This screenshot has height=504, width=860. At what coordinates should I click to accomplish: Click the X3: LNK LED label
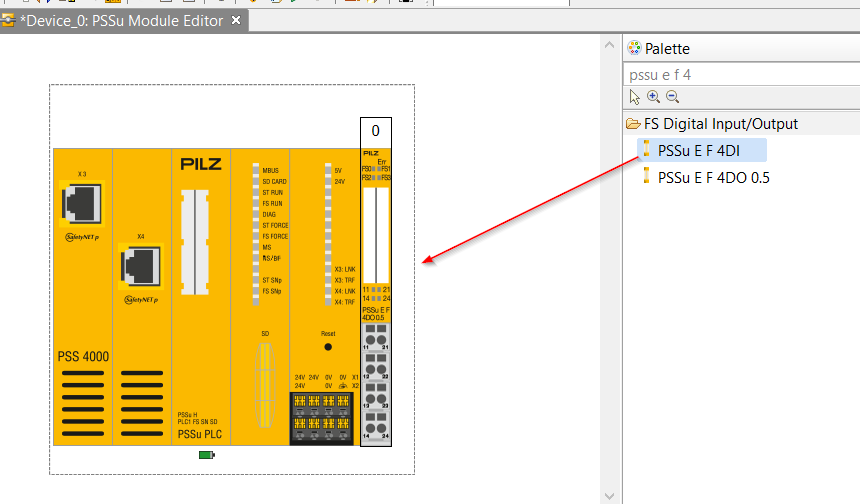[x=345, y=269]
